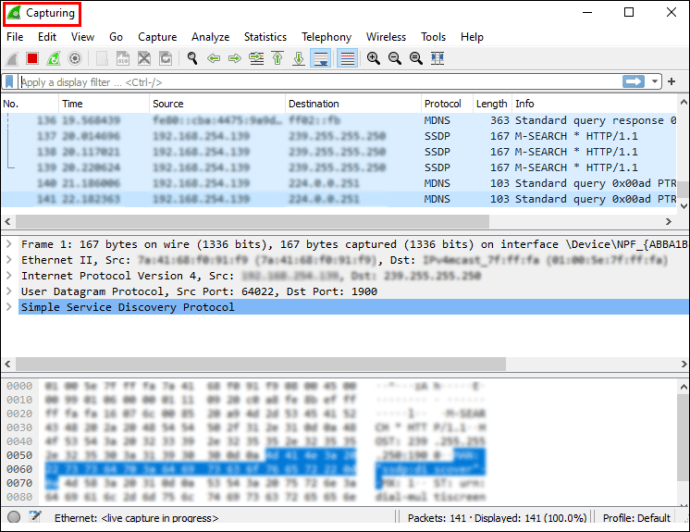Open the Capture menu
This screenshot has height=532, width=690.
tap(157, 37)
